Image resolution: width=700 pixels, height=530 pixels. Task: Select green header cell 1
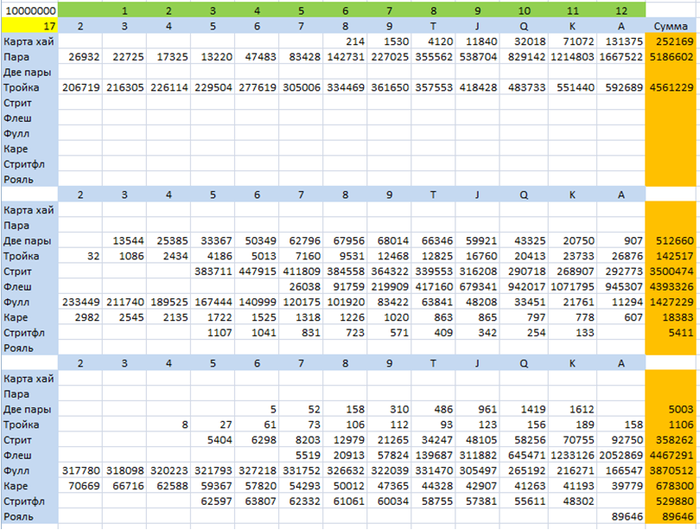[125, 10]
